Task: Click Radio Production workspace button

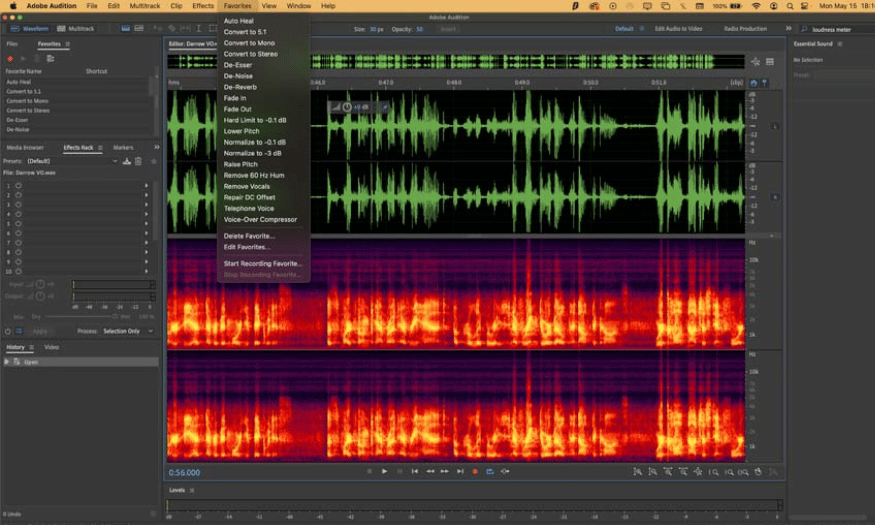Action: 745,29
